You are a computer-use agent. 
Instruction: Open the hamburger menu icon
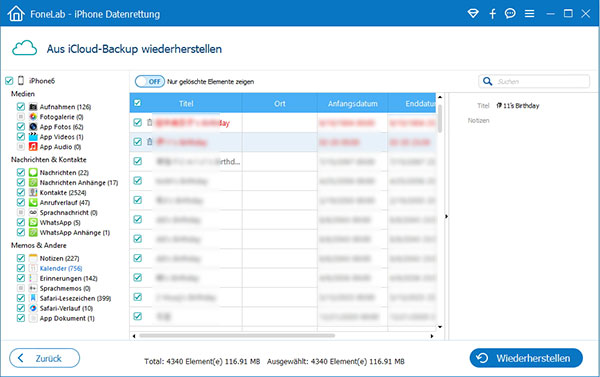coord(530,14)
